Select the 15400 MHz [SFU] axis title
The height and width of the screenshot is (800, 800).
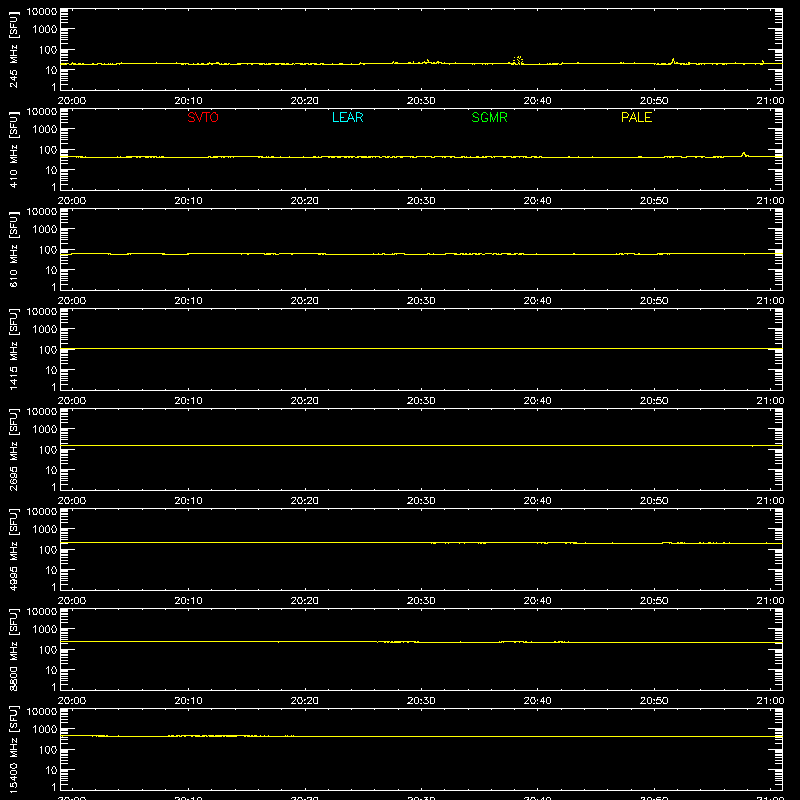[14, 749]
